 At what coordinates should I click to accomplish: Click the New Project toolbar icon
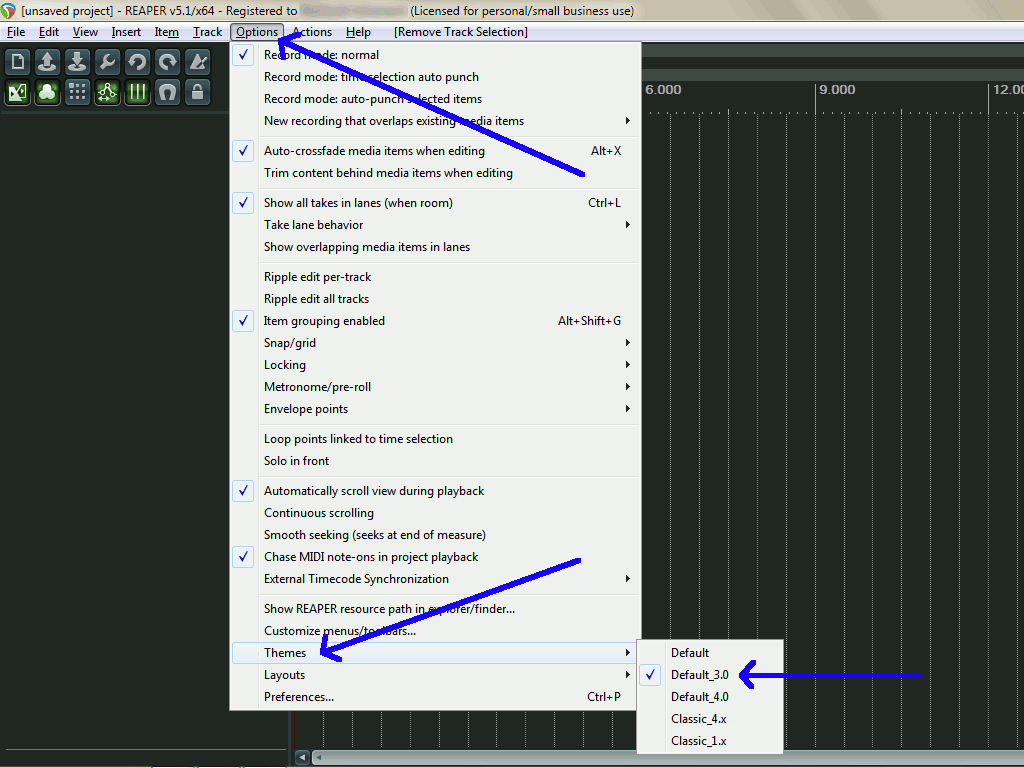pyautogui.click(x=18, y=62)
